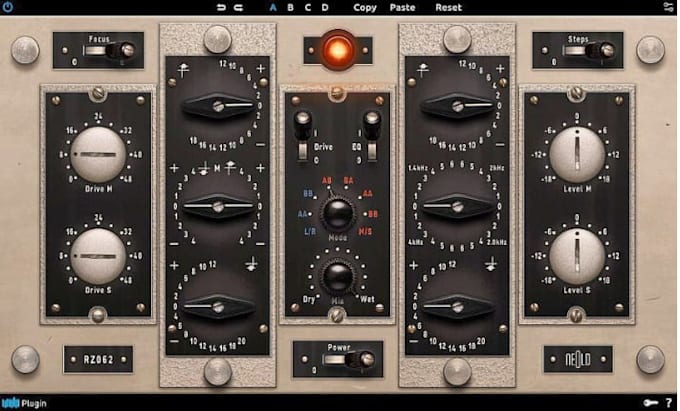Click the Reset button

(448, 7)
